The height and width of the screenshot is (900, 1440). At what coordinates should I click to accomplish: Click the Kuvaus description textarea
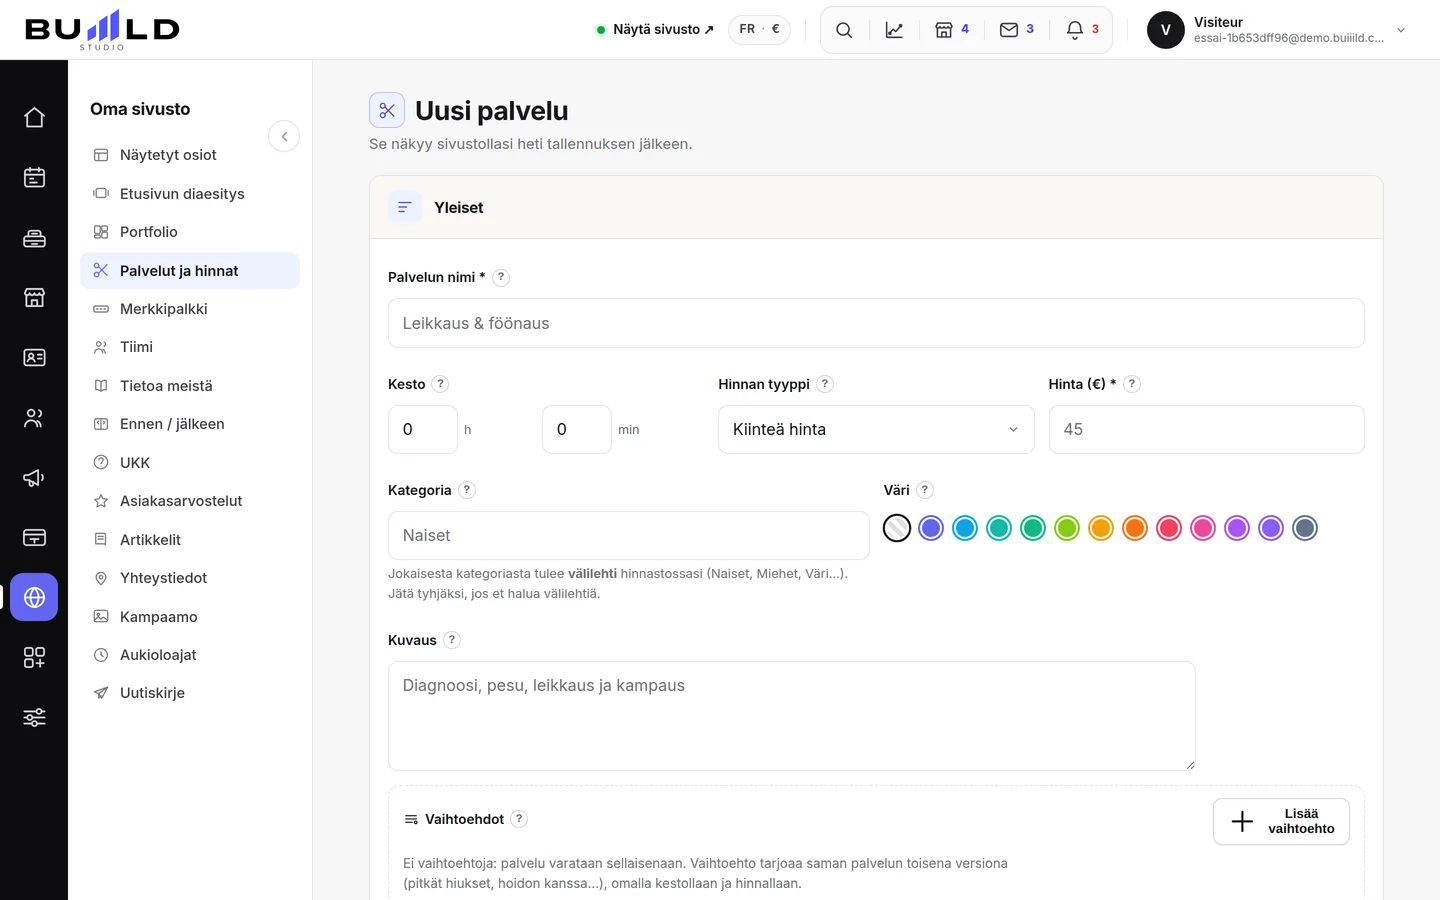coord(792,716)
